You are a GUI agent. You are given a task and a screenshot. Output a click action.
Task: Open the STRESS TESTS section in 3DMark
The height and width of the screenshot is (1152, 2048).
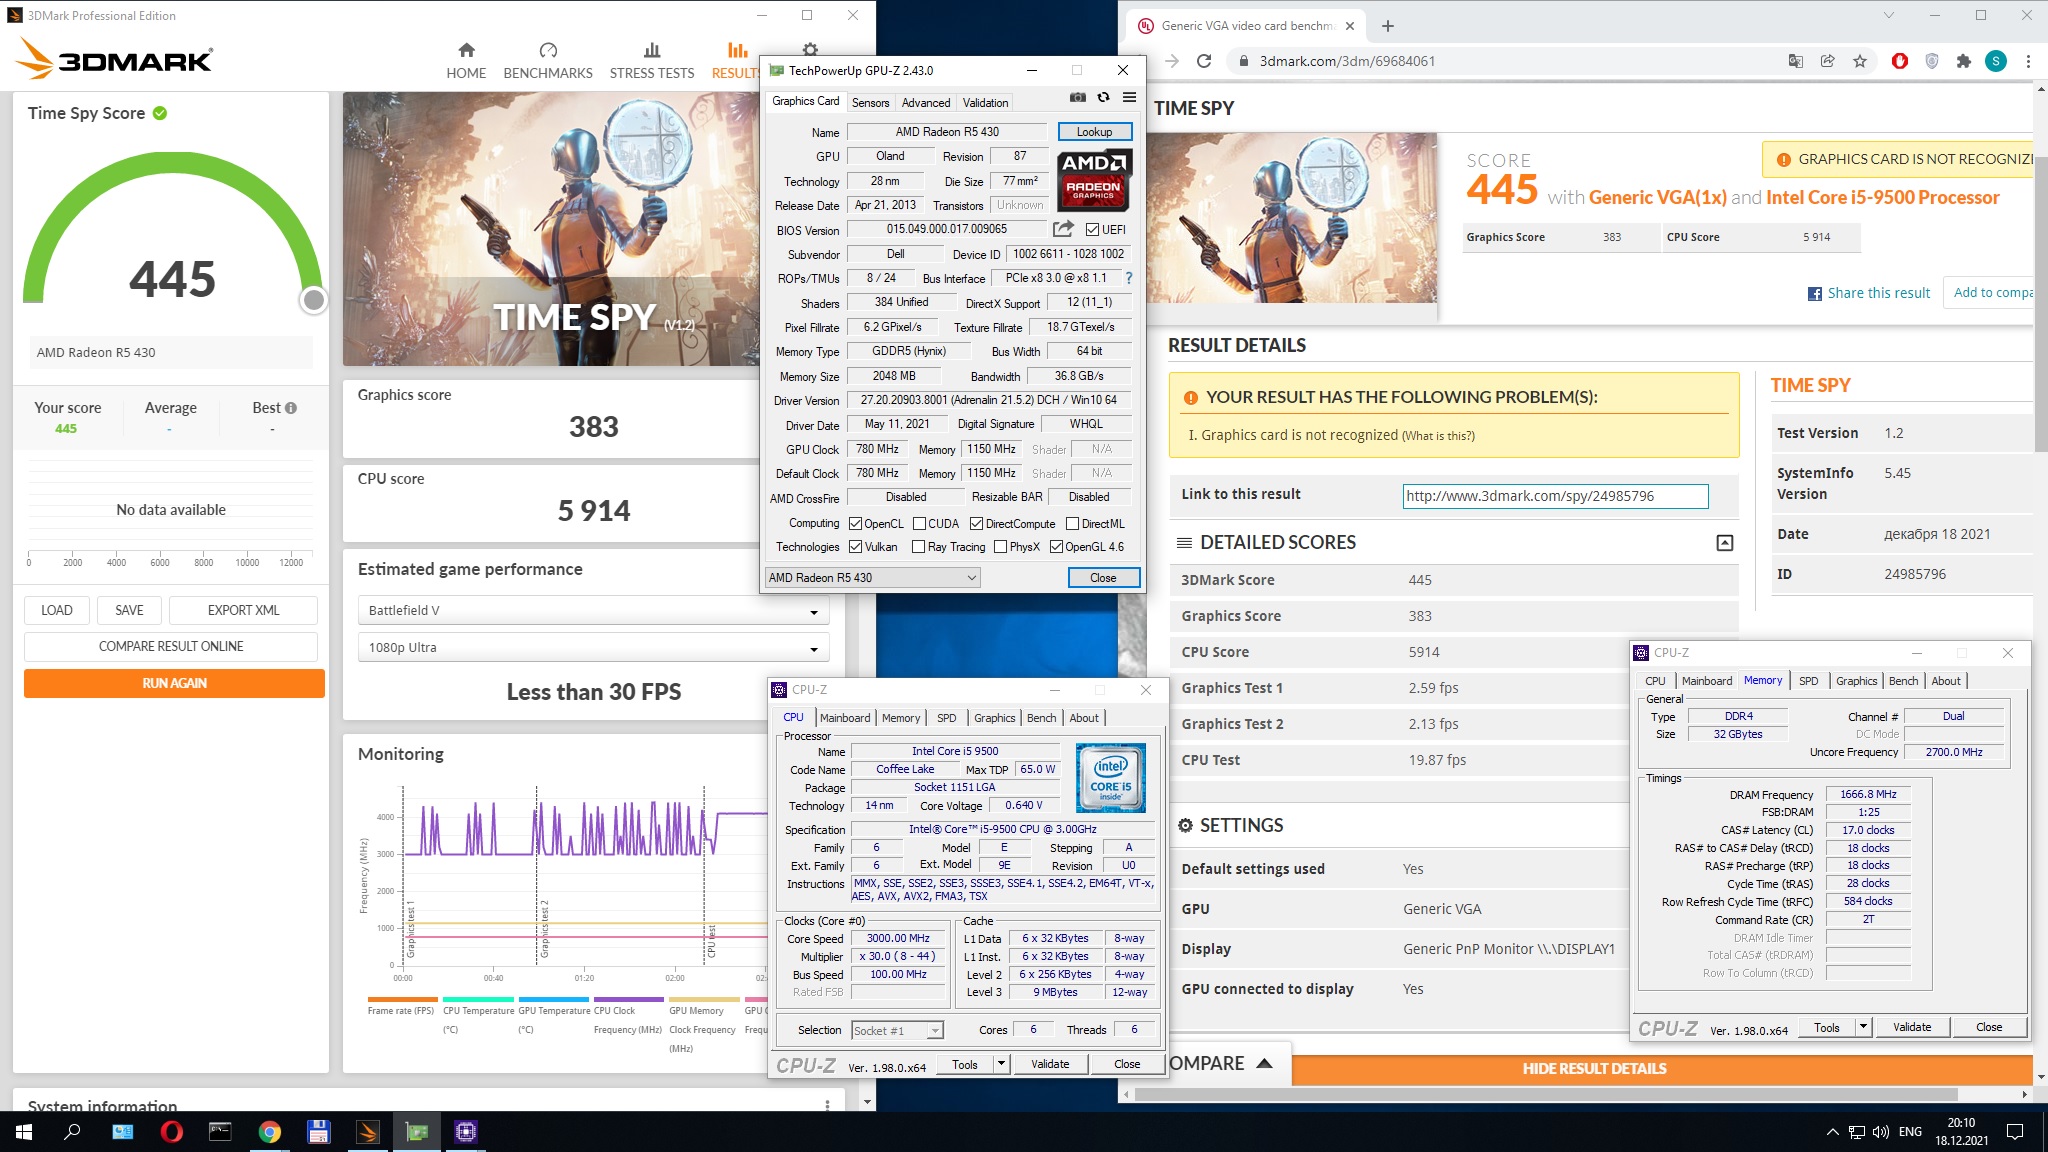[652, 61]
